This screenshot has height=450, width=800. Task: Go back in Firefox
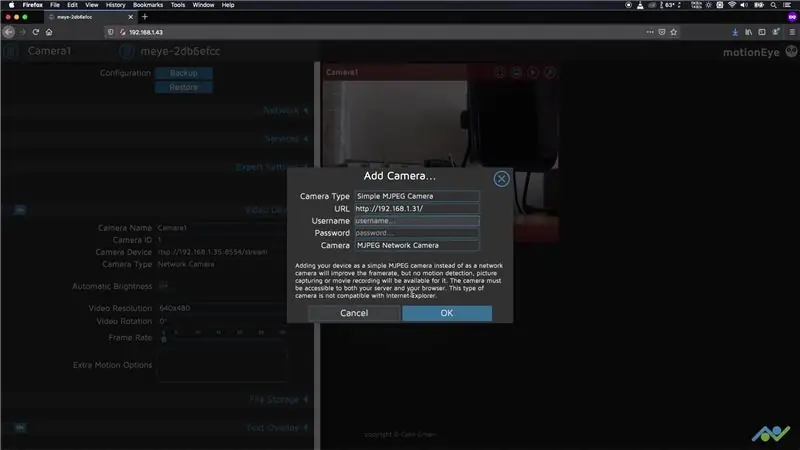[9, 32]
